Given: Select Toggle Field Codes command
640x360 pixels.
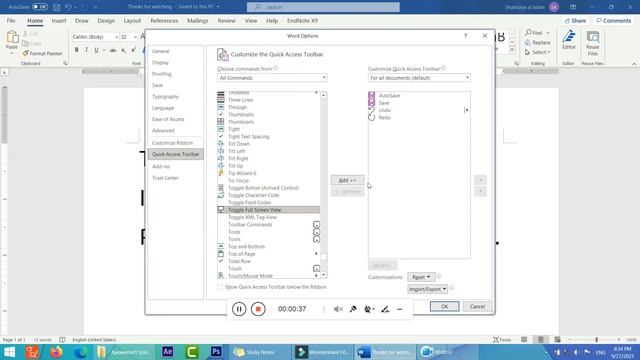Looking at the screenshot, I should 269,202.
